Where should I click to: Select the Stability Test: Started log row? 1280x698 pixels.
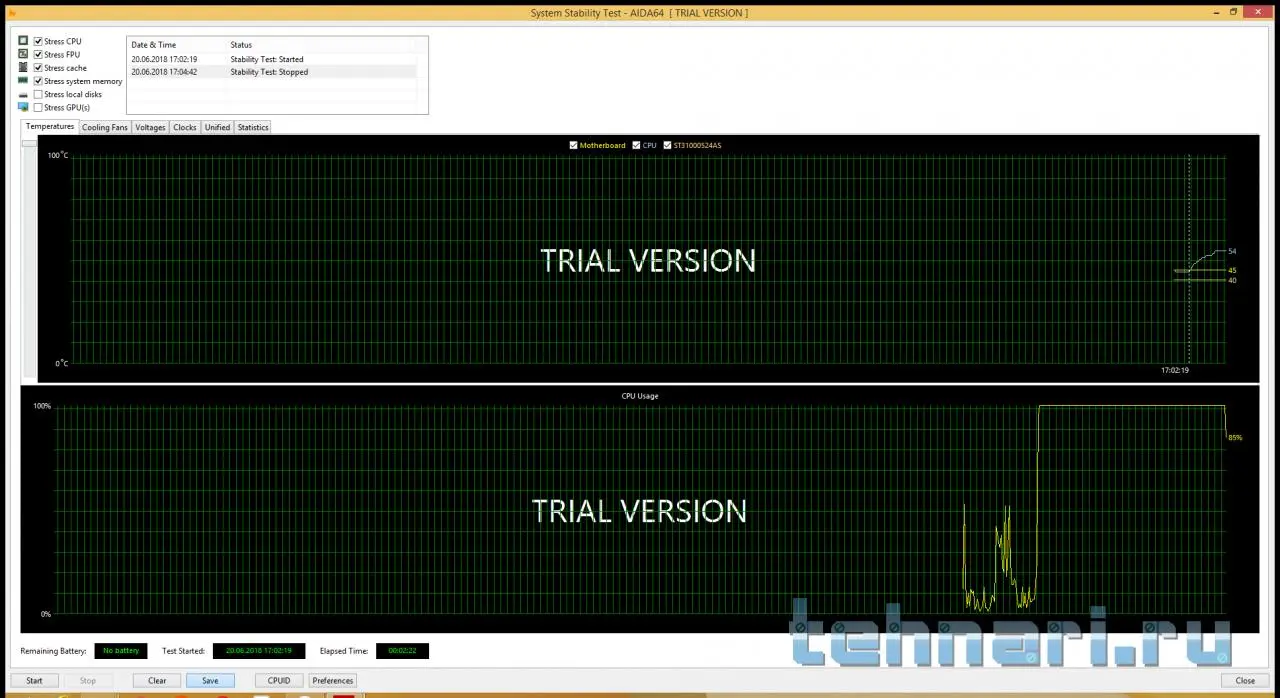272,59
